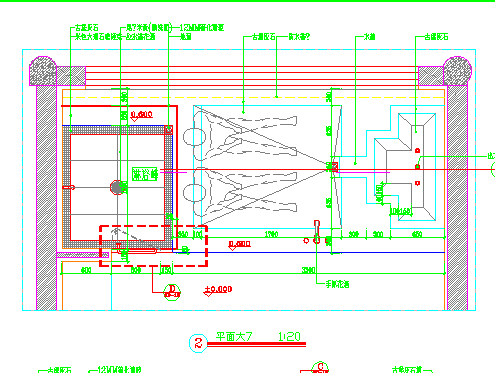Click the "1:20" scale text
Image resolution: width=495 pixels, height=373 pixels.
[289, 337]
